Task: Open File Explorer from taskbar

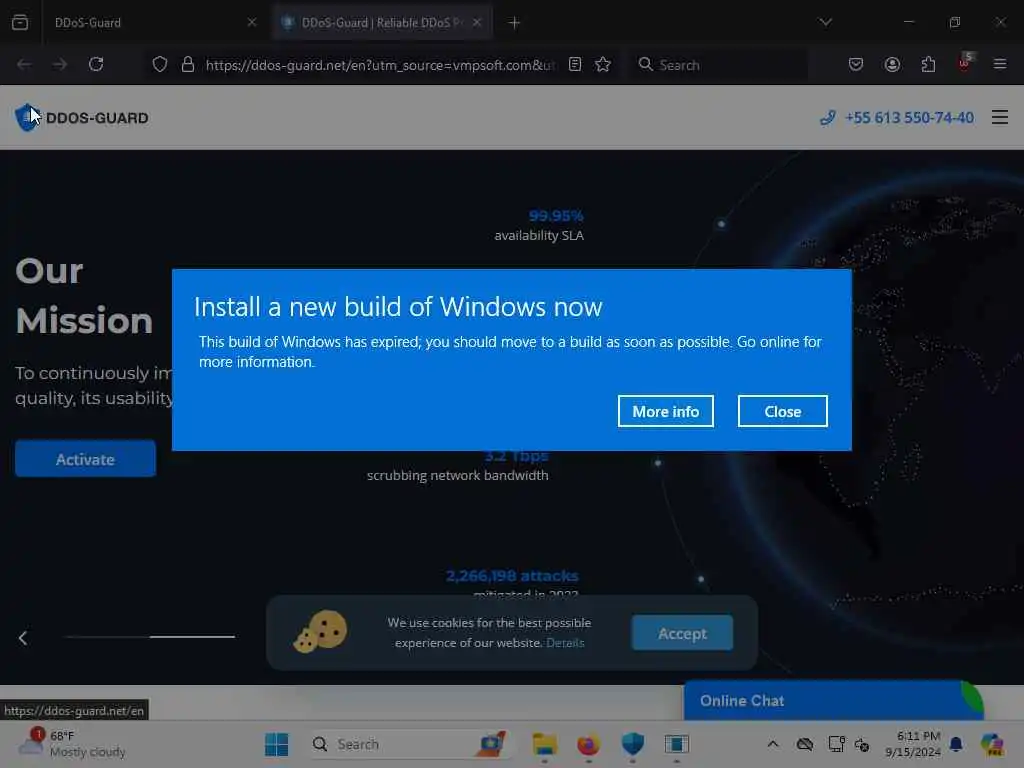Action: click(544, 744)
